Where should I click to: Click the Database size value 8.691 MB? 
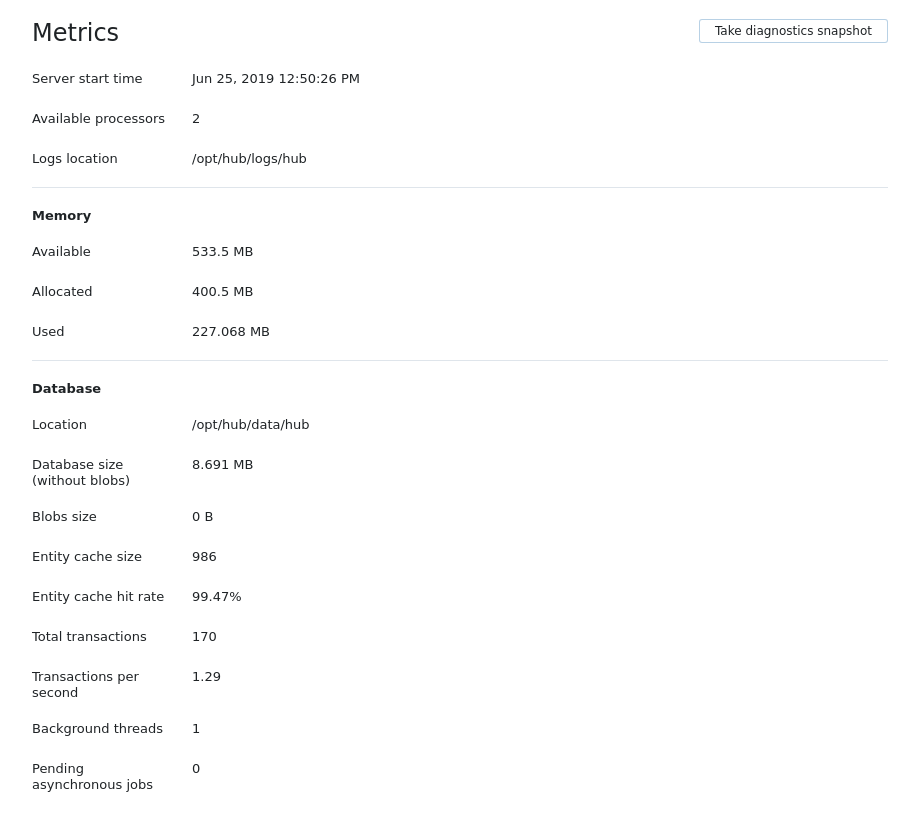click(x=222, y=464)
